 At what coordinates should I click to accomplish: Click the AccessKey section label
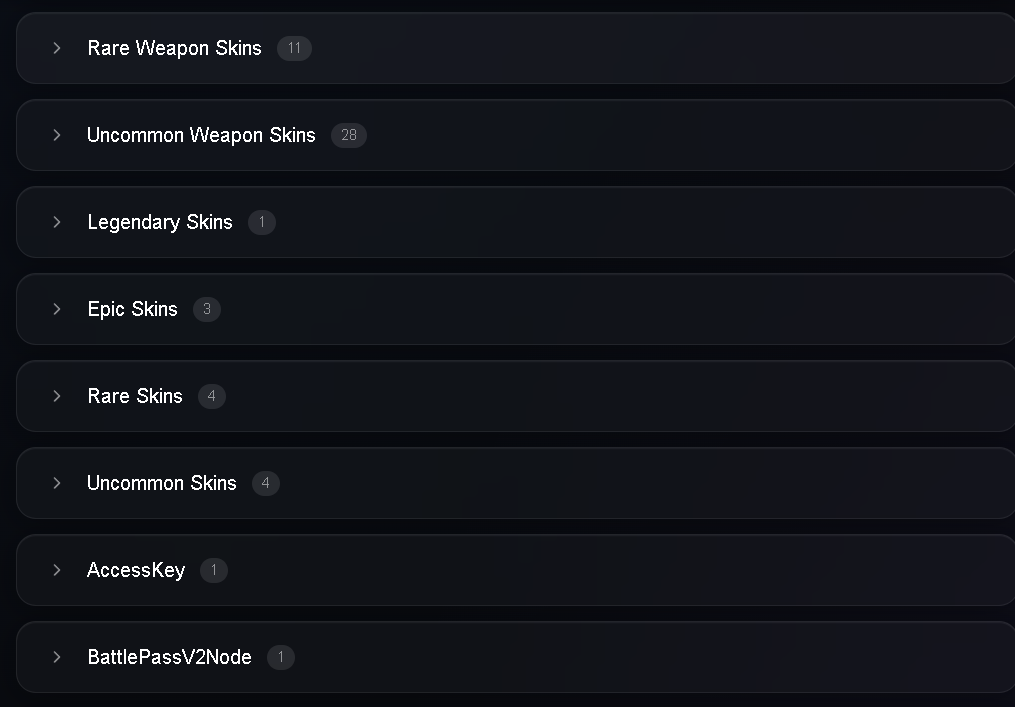[136, 570]
